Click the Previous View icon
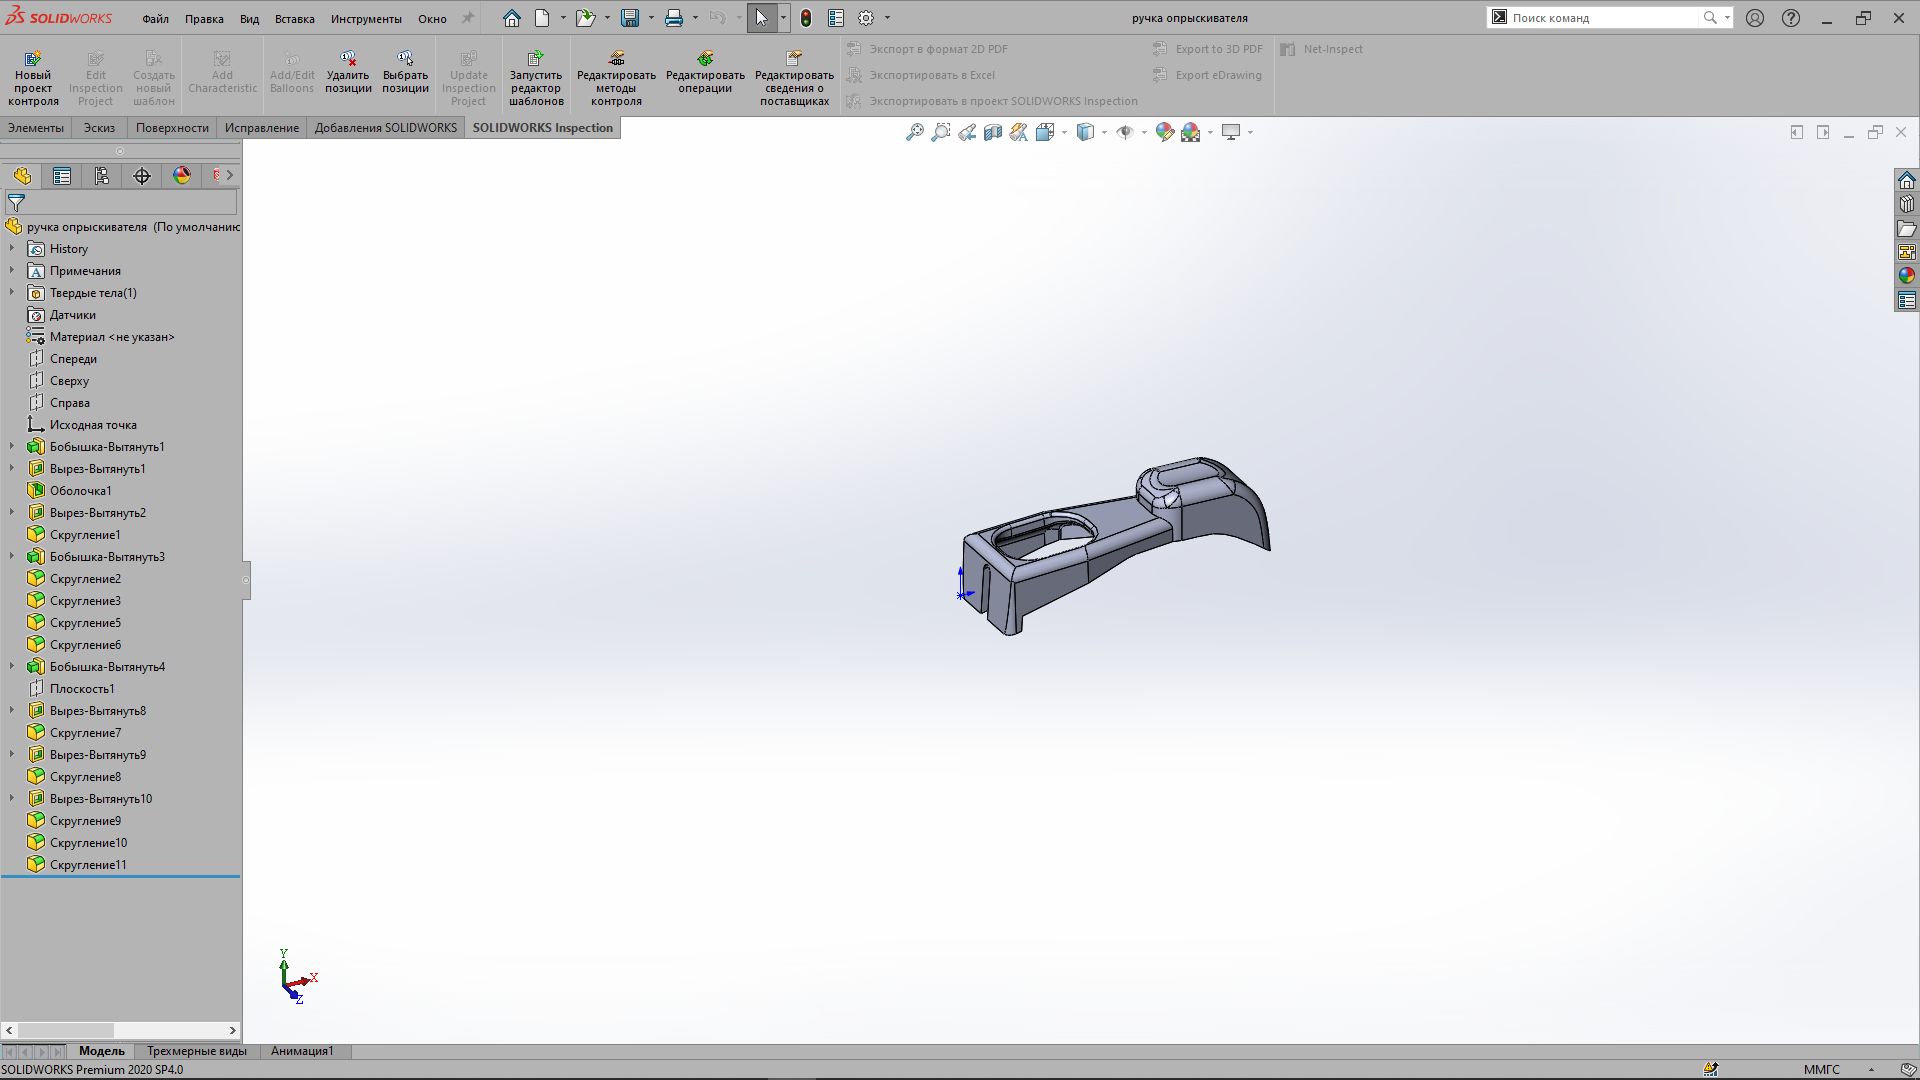Viewport: 1920px width, 1080px height. (966, 132)
